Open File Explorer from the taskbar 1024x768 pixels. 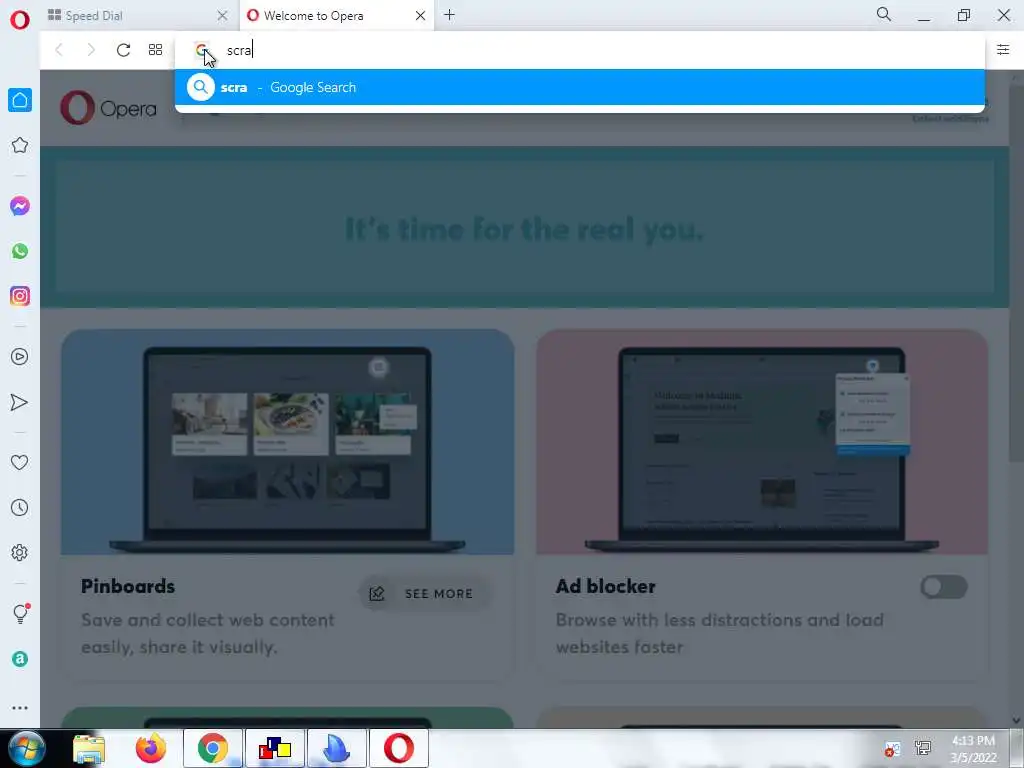coord(88,748)
